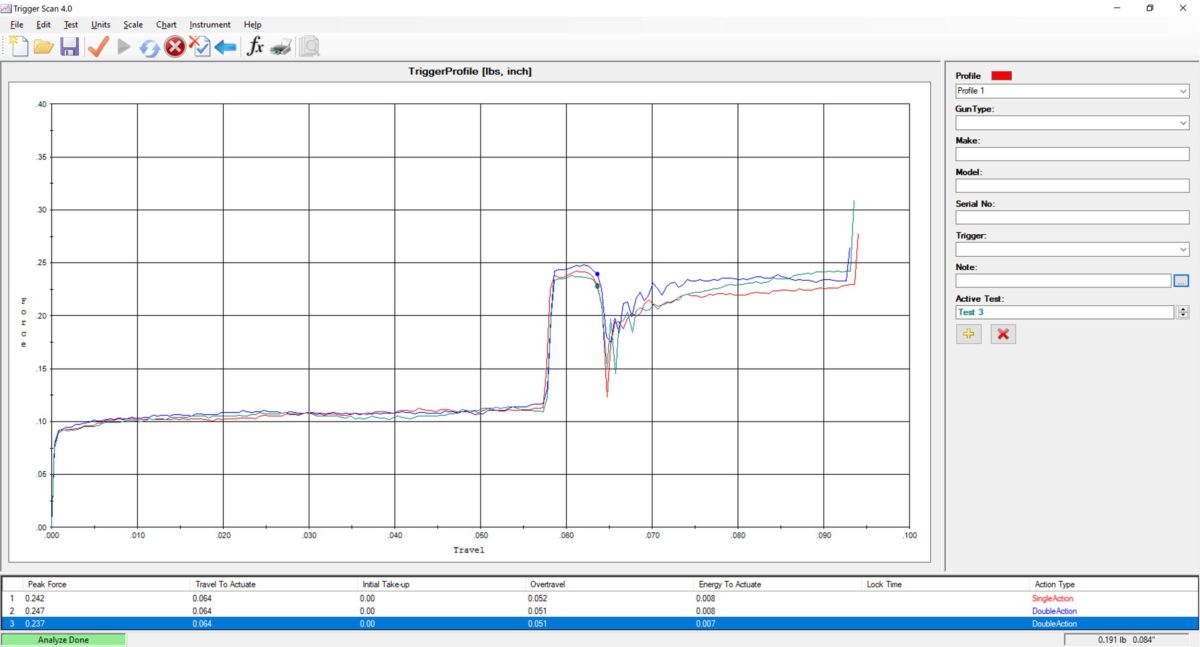
Task: Save using the floppy disk icon
Action: pyautogui.click(x=69, y=46)
